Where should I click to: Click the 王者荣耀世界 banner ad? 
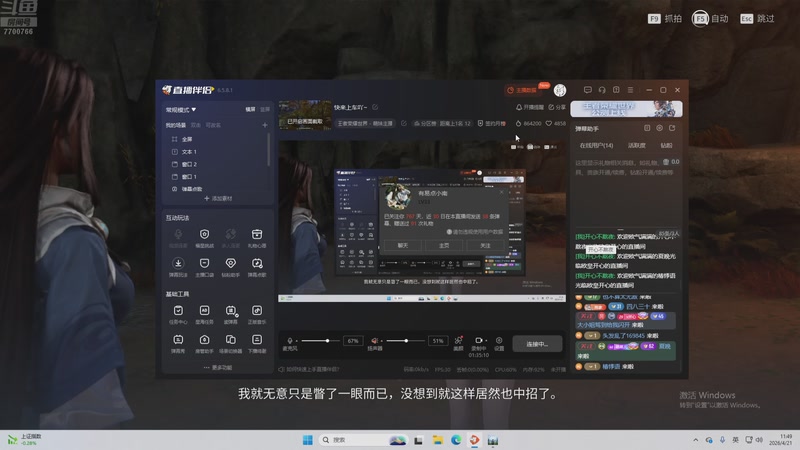coord(627,109)
